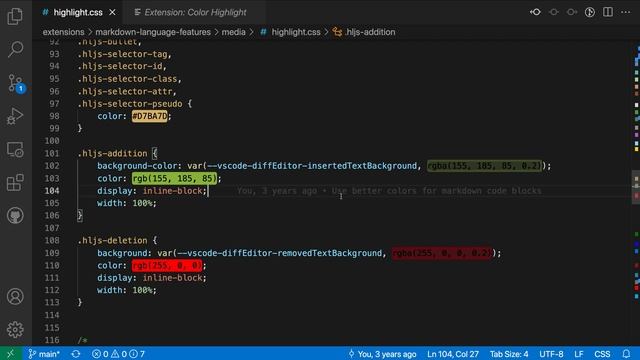640x360 pixels.
Task: Click 'extensions' in the breadcrumb
Action: (63, 32)
